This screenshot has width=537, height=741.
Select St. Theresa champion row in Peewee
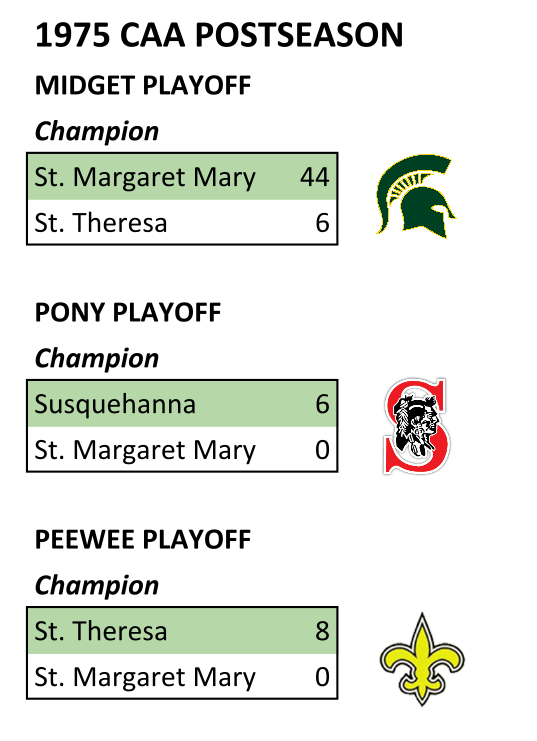[182, 631]
